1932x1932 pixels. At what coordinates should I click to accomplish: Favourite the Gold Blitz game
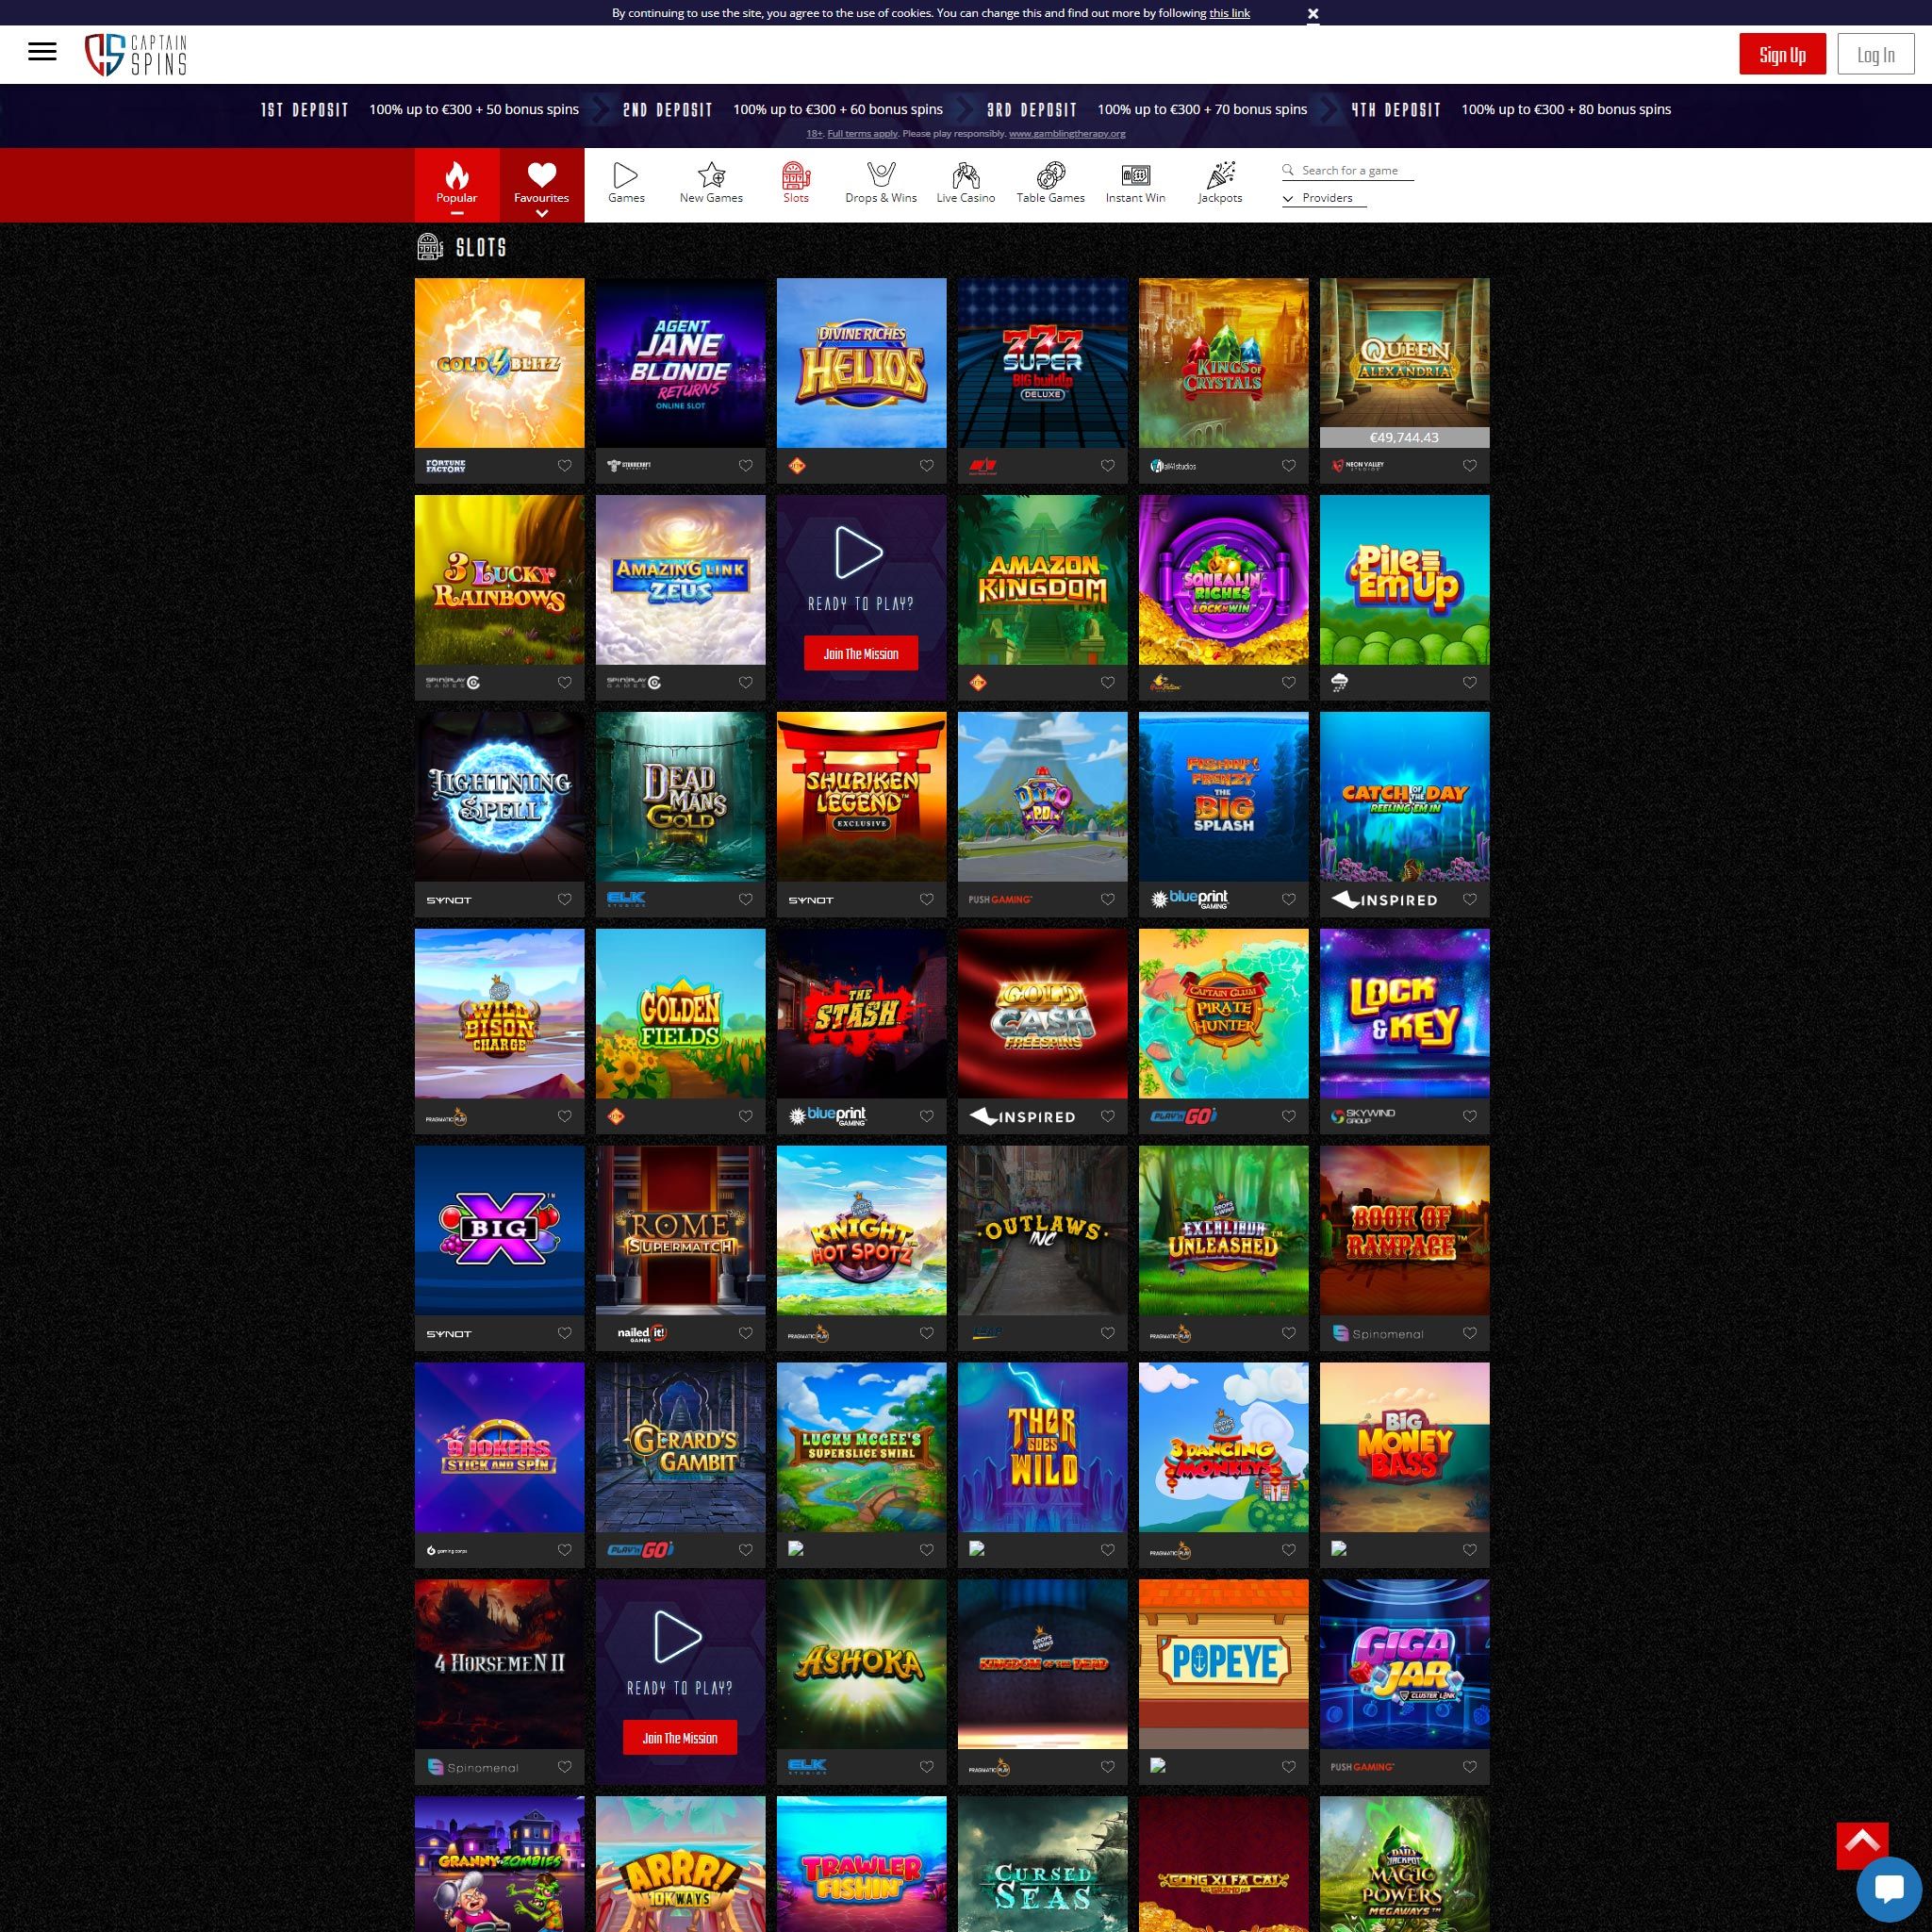tap(565, 466)
